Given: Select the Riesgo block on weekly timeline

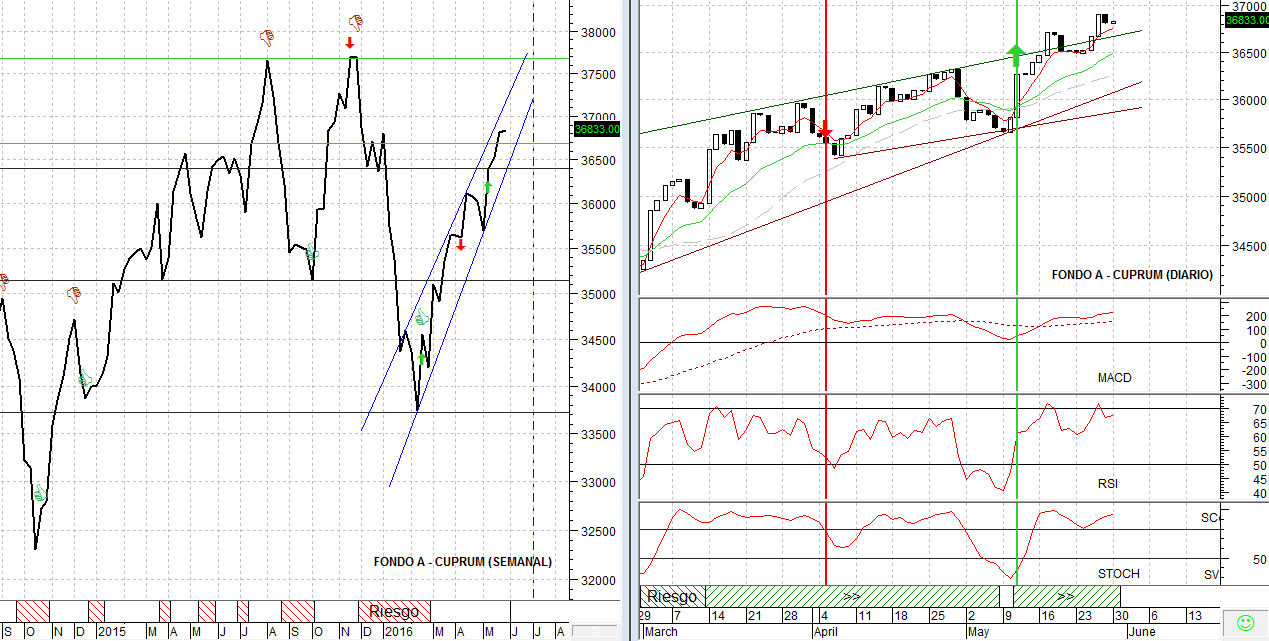Looking at the screenshot, I should pos(394,610).
